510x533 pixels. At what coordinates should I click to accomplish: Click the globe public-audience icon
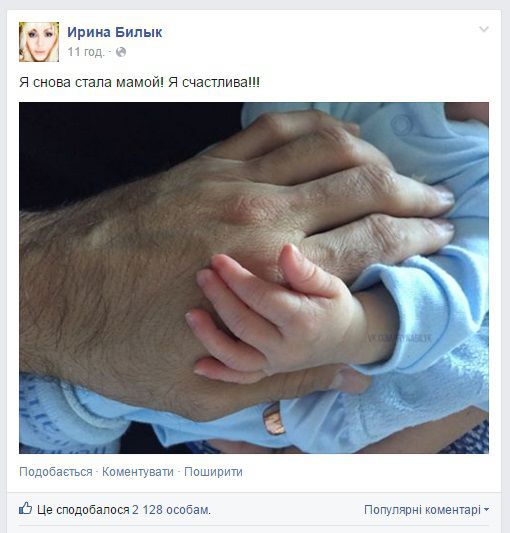point(121,52)
